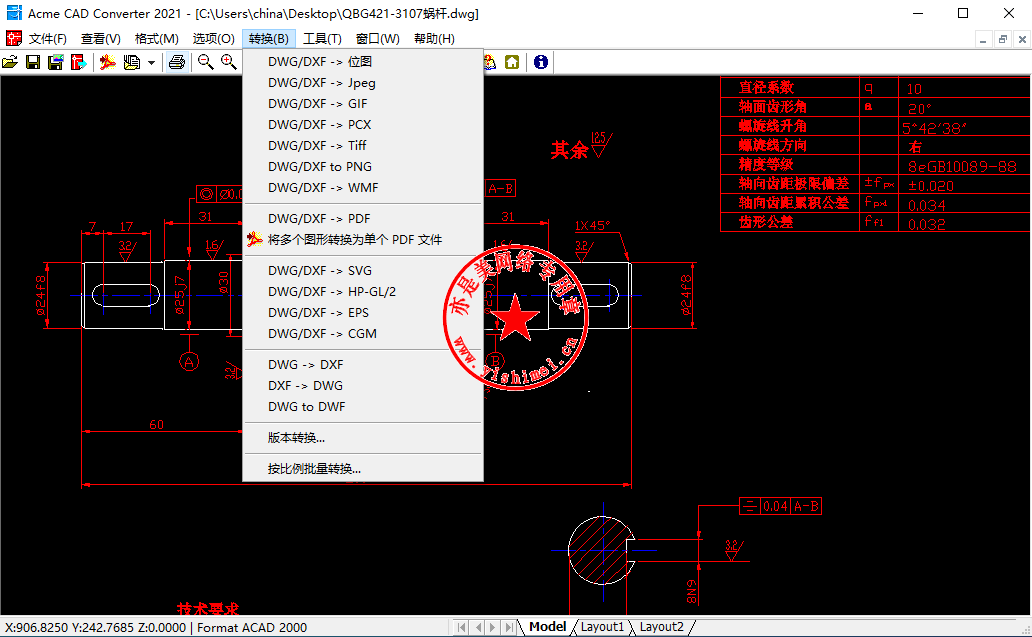Click the Acme CAD Converter title icon
1032x637 pixels.
click(14, 13)
